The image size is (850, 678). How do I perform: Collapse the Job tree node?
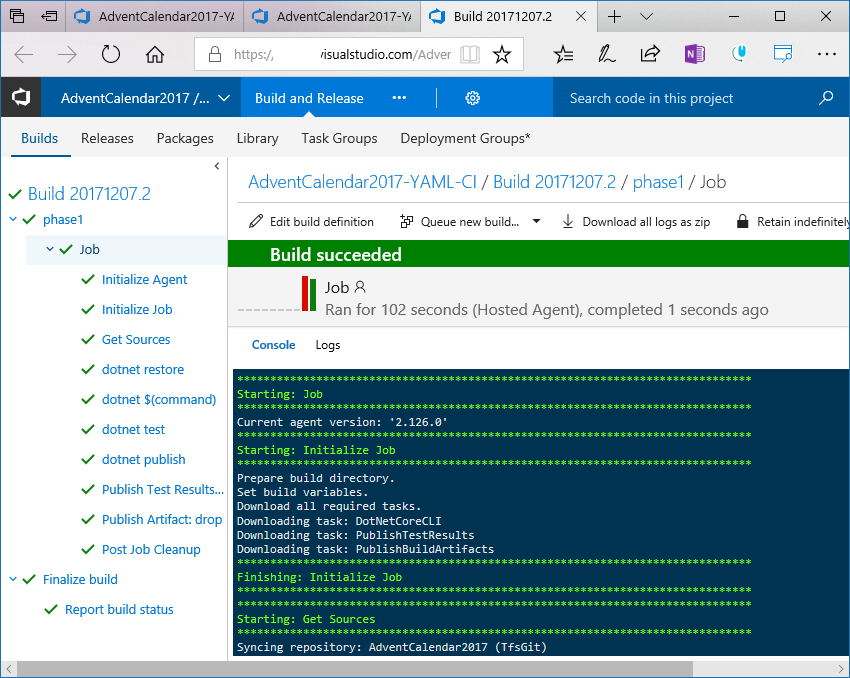(x=50, y=249)
